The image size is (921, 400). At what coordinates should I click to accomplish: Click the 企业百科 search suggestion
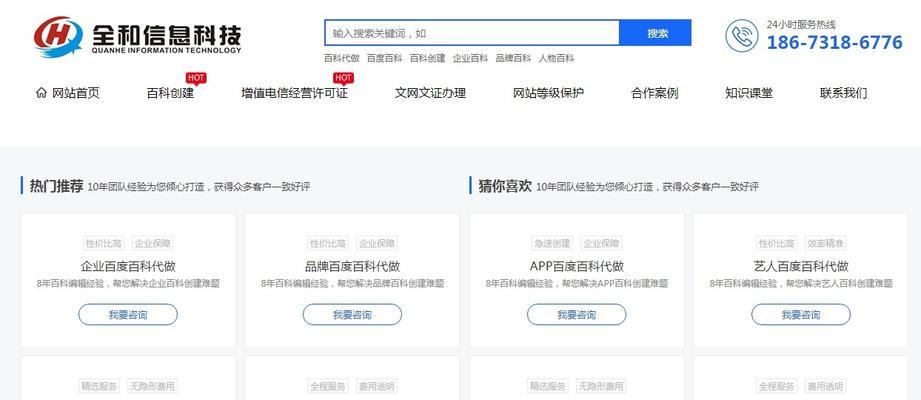coord(470,58)
